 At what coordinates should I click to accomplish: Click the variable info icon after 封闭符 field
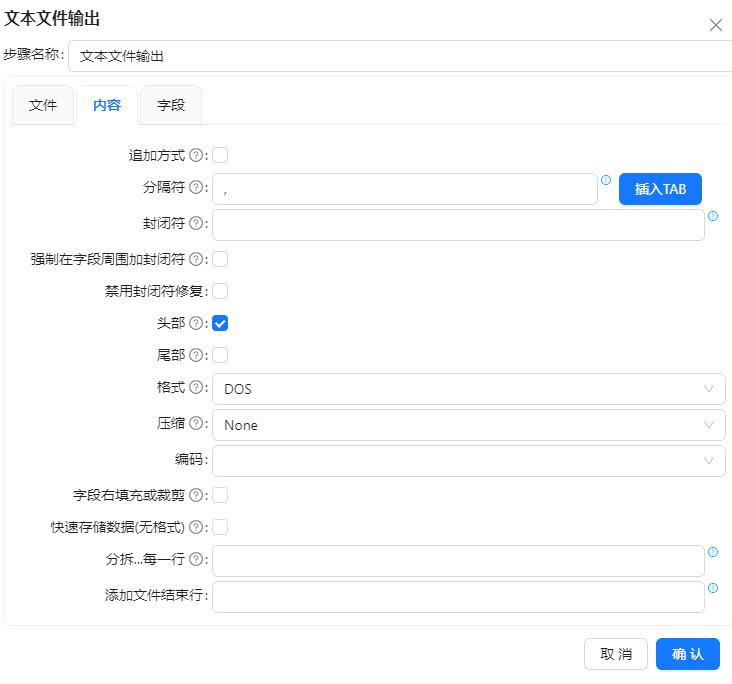click(x=713, y=215)
